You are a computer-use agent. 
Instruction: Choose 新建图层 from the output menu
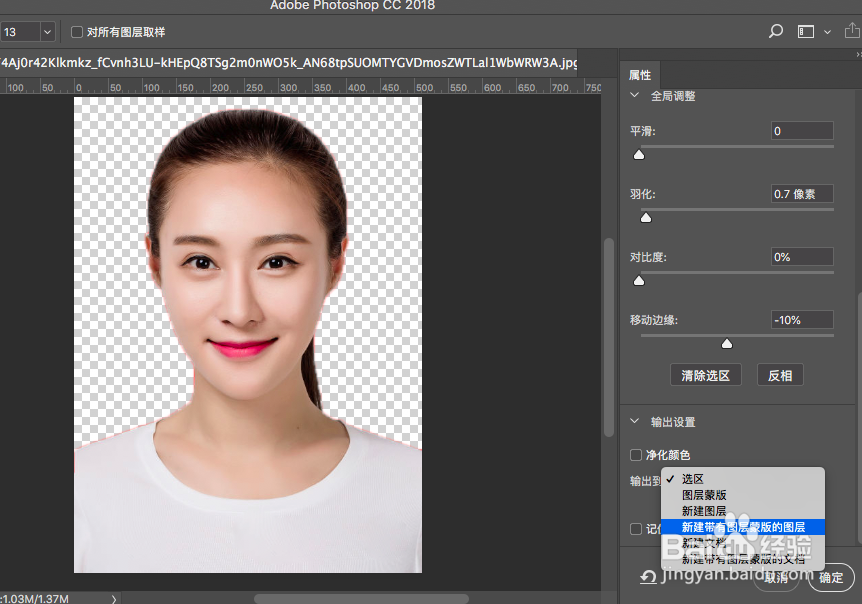point(743,511)
